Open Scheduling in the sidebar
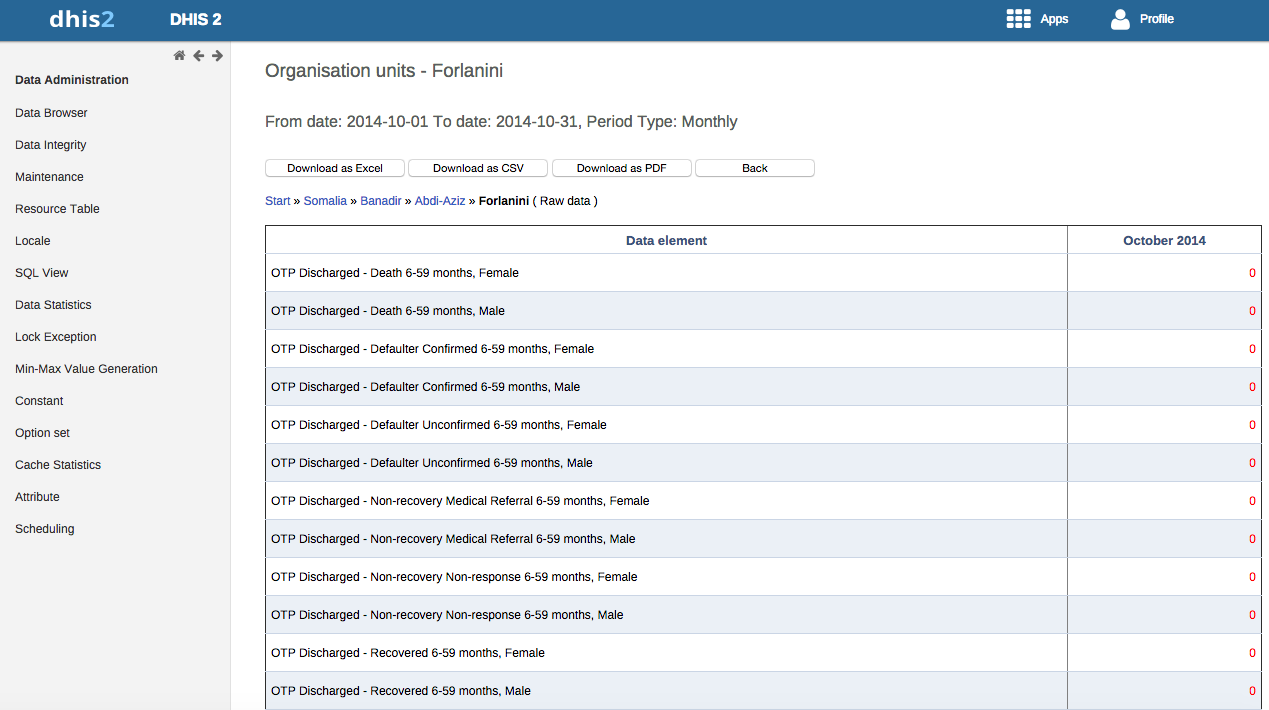 [45, 529]
